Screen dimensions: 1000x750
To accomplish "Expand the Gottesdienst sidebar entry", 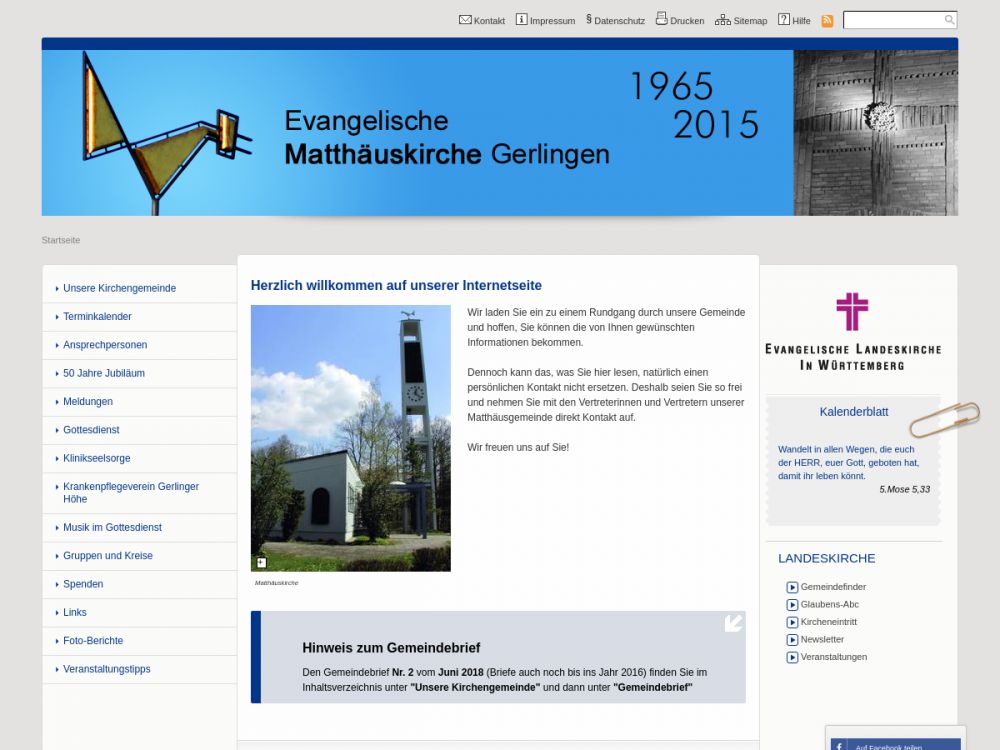I will coord(91,430).
